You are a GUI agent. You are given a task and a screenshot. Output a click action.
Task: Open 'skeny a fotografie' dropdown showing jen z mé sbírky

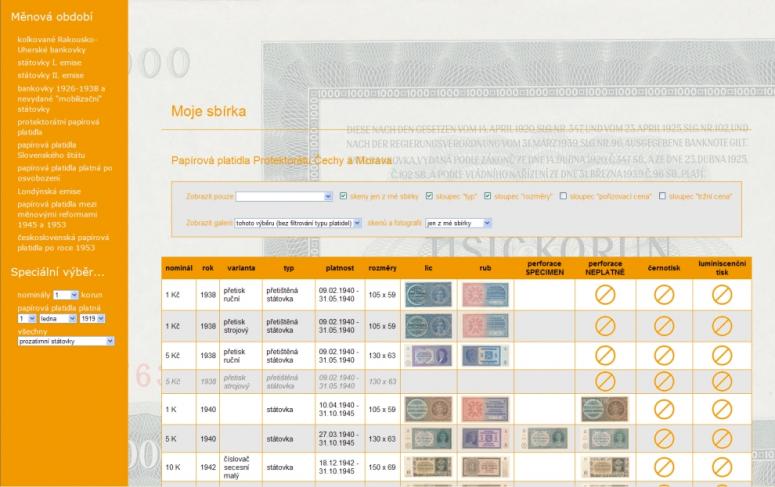pos(458,223)
